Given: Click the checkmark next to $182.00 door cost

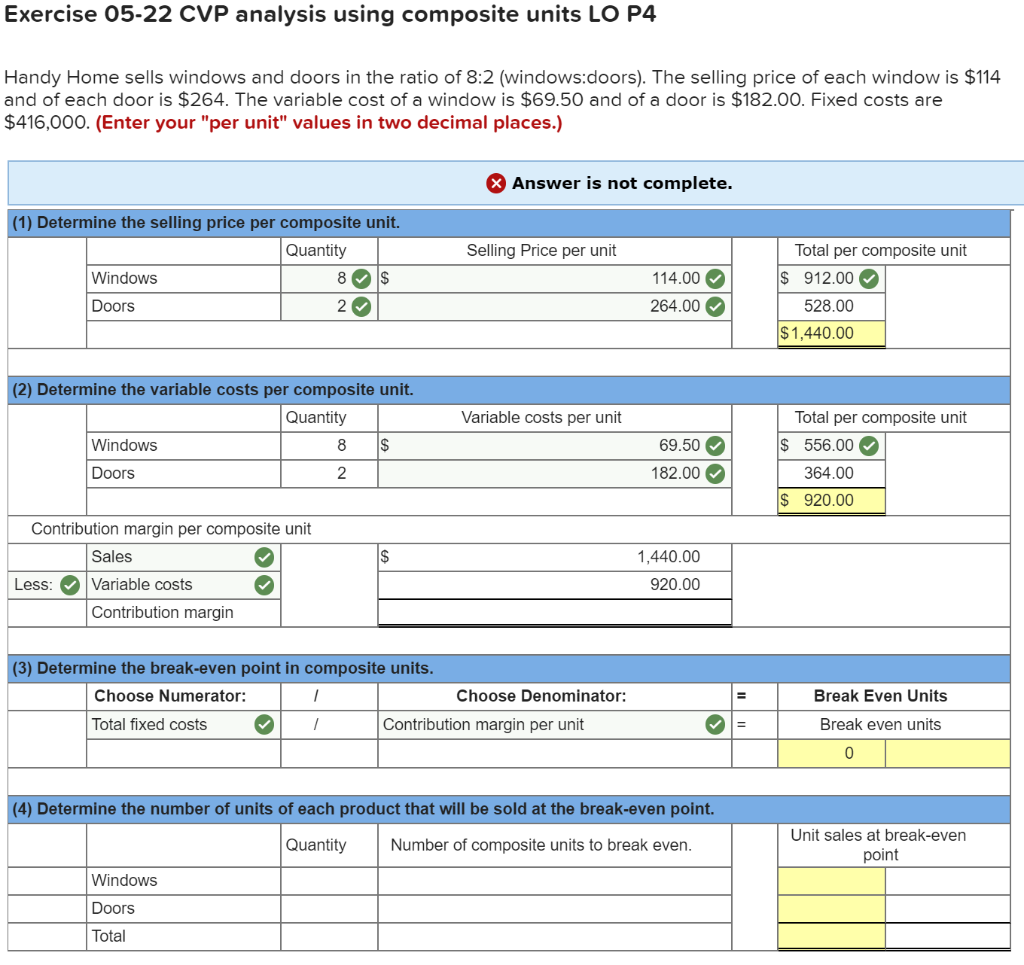Looking at the screenshot, I should (713, 473).
